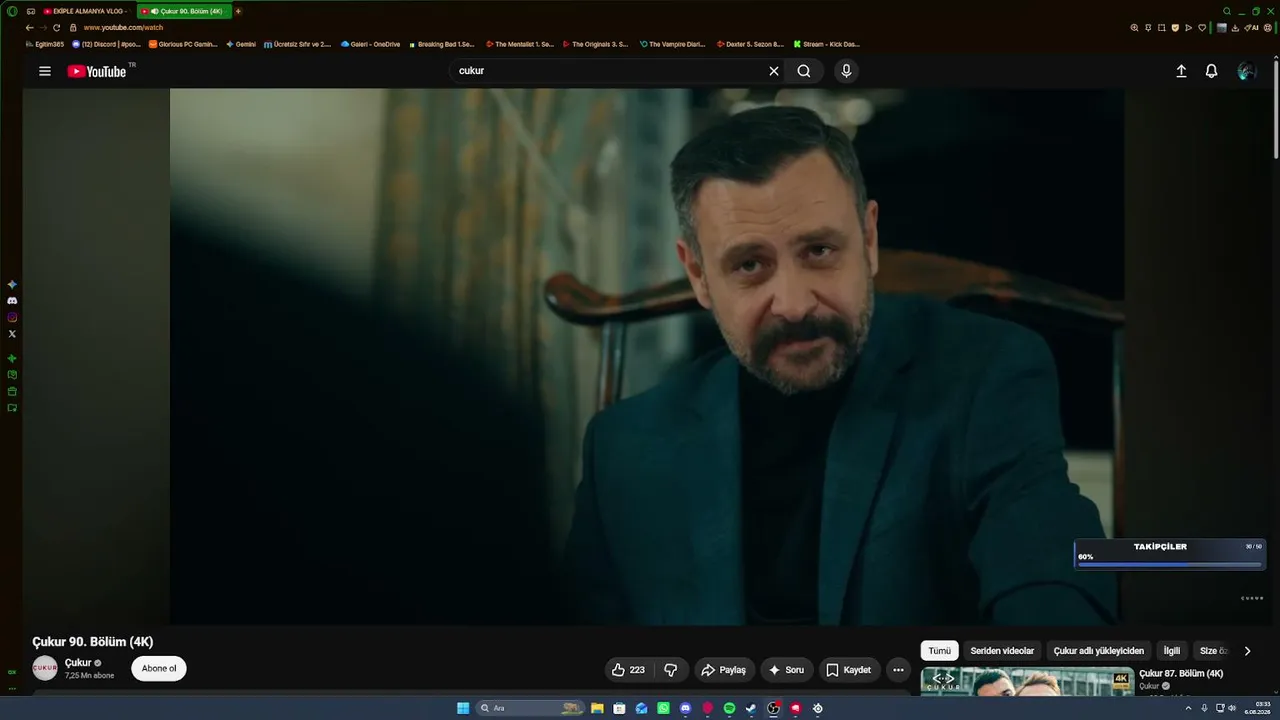Select the İlgili filter chip

point(1172,651)
